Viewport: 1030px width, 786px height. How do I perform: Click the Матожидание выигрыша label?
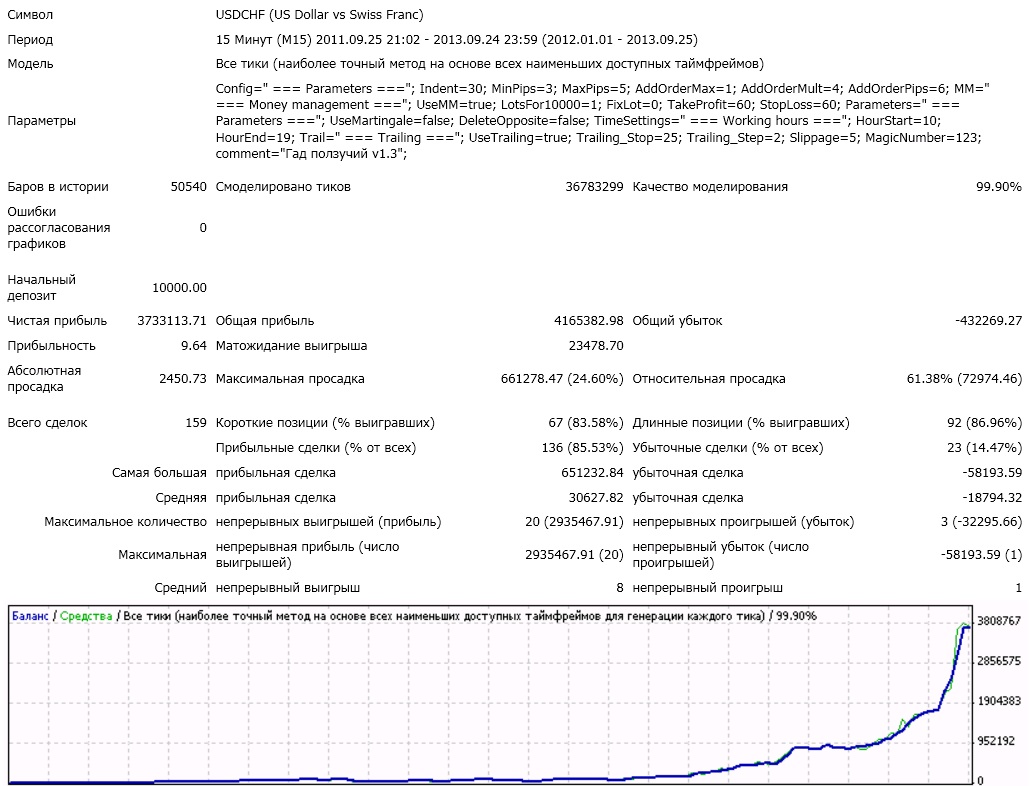[291, 345]
